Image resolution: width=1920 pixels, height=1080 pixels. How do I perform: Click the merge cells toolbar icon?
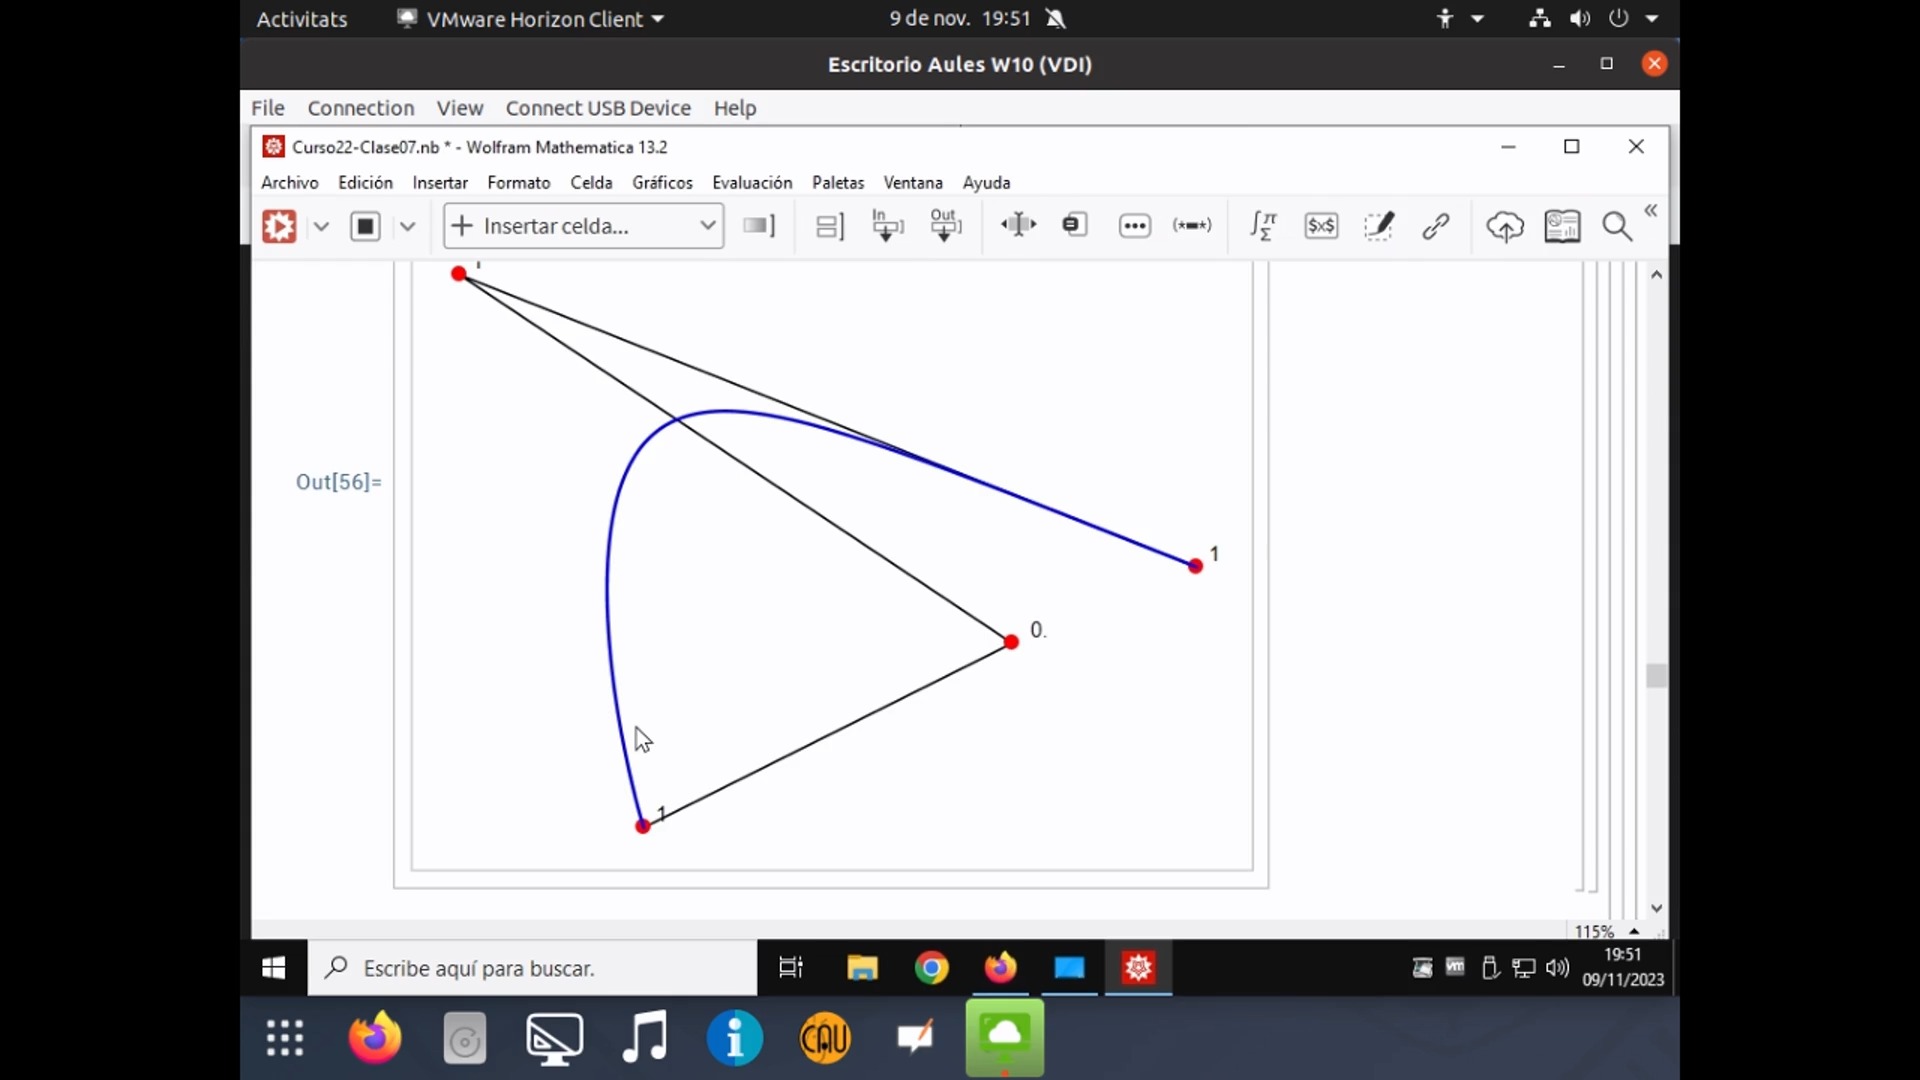(1075, 225)
